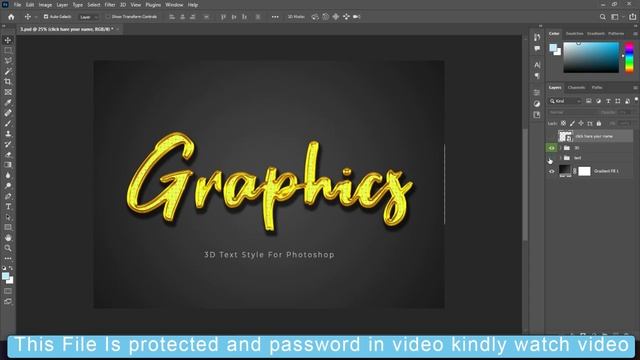Viewport: 640px width, 360px height.
Task: Toggle shape layer filter in Layers panel
Action: tap(618, 101)
